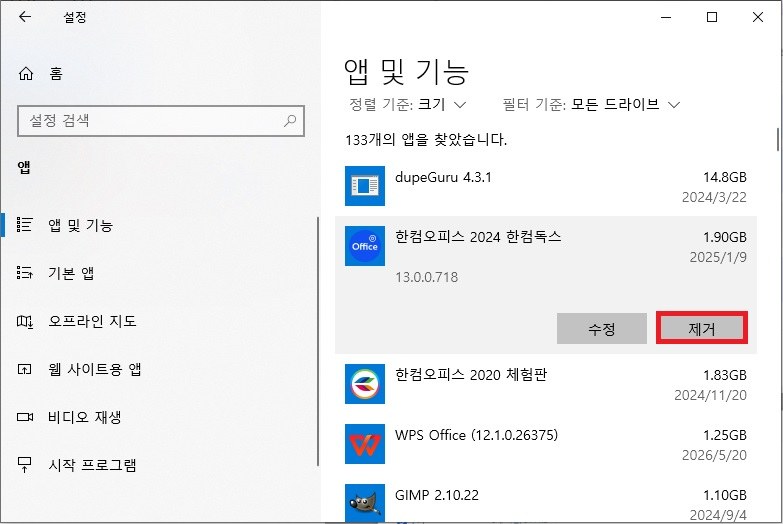Click the 앱 및 기능 page heading
Image resolution: width=783 pixels, height=524 pixels.
(406, 71)
